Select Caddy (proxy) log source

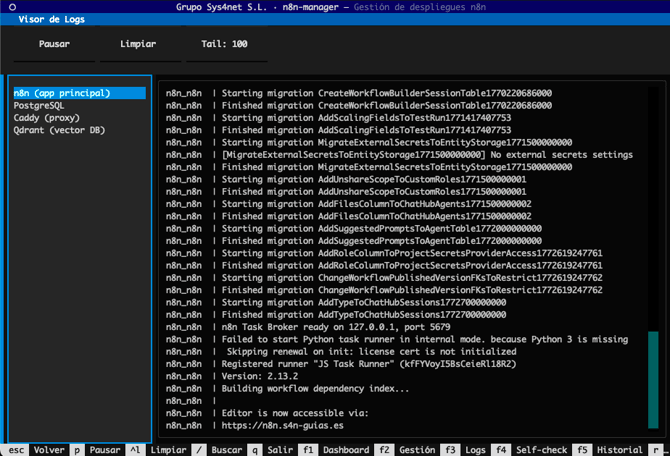(46, 118)
